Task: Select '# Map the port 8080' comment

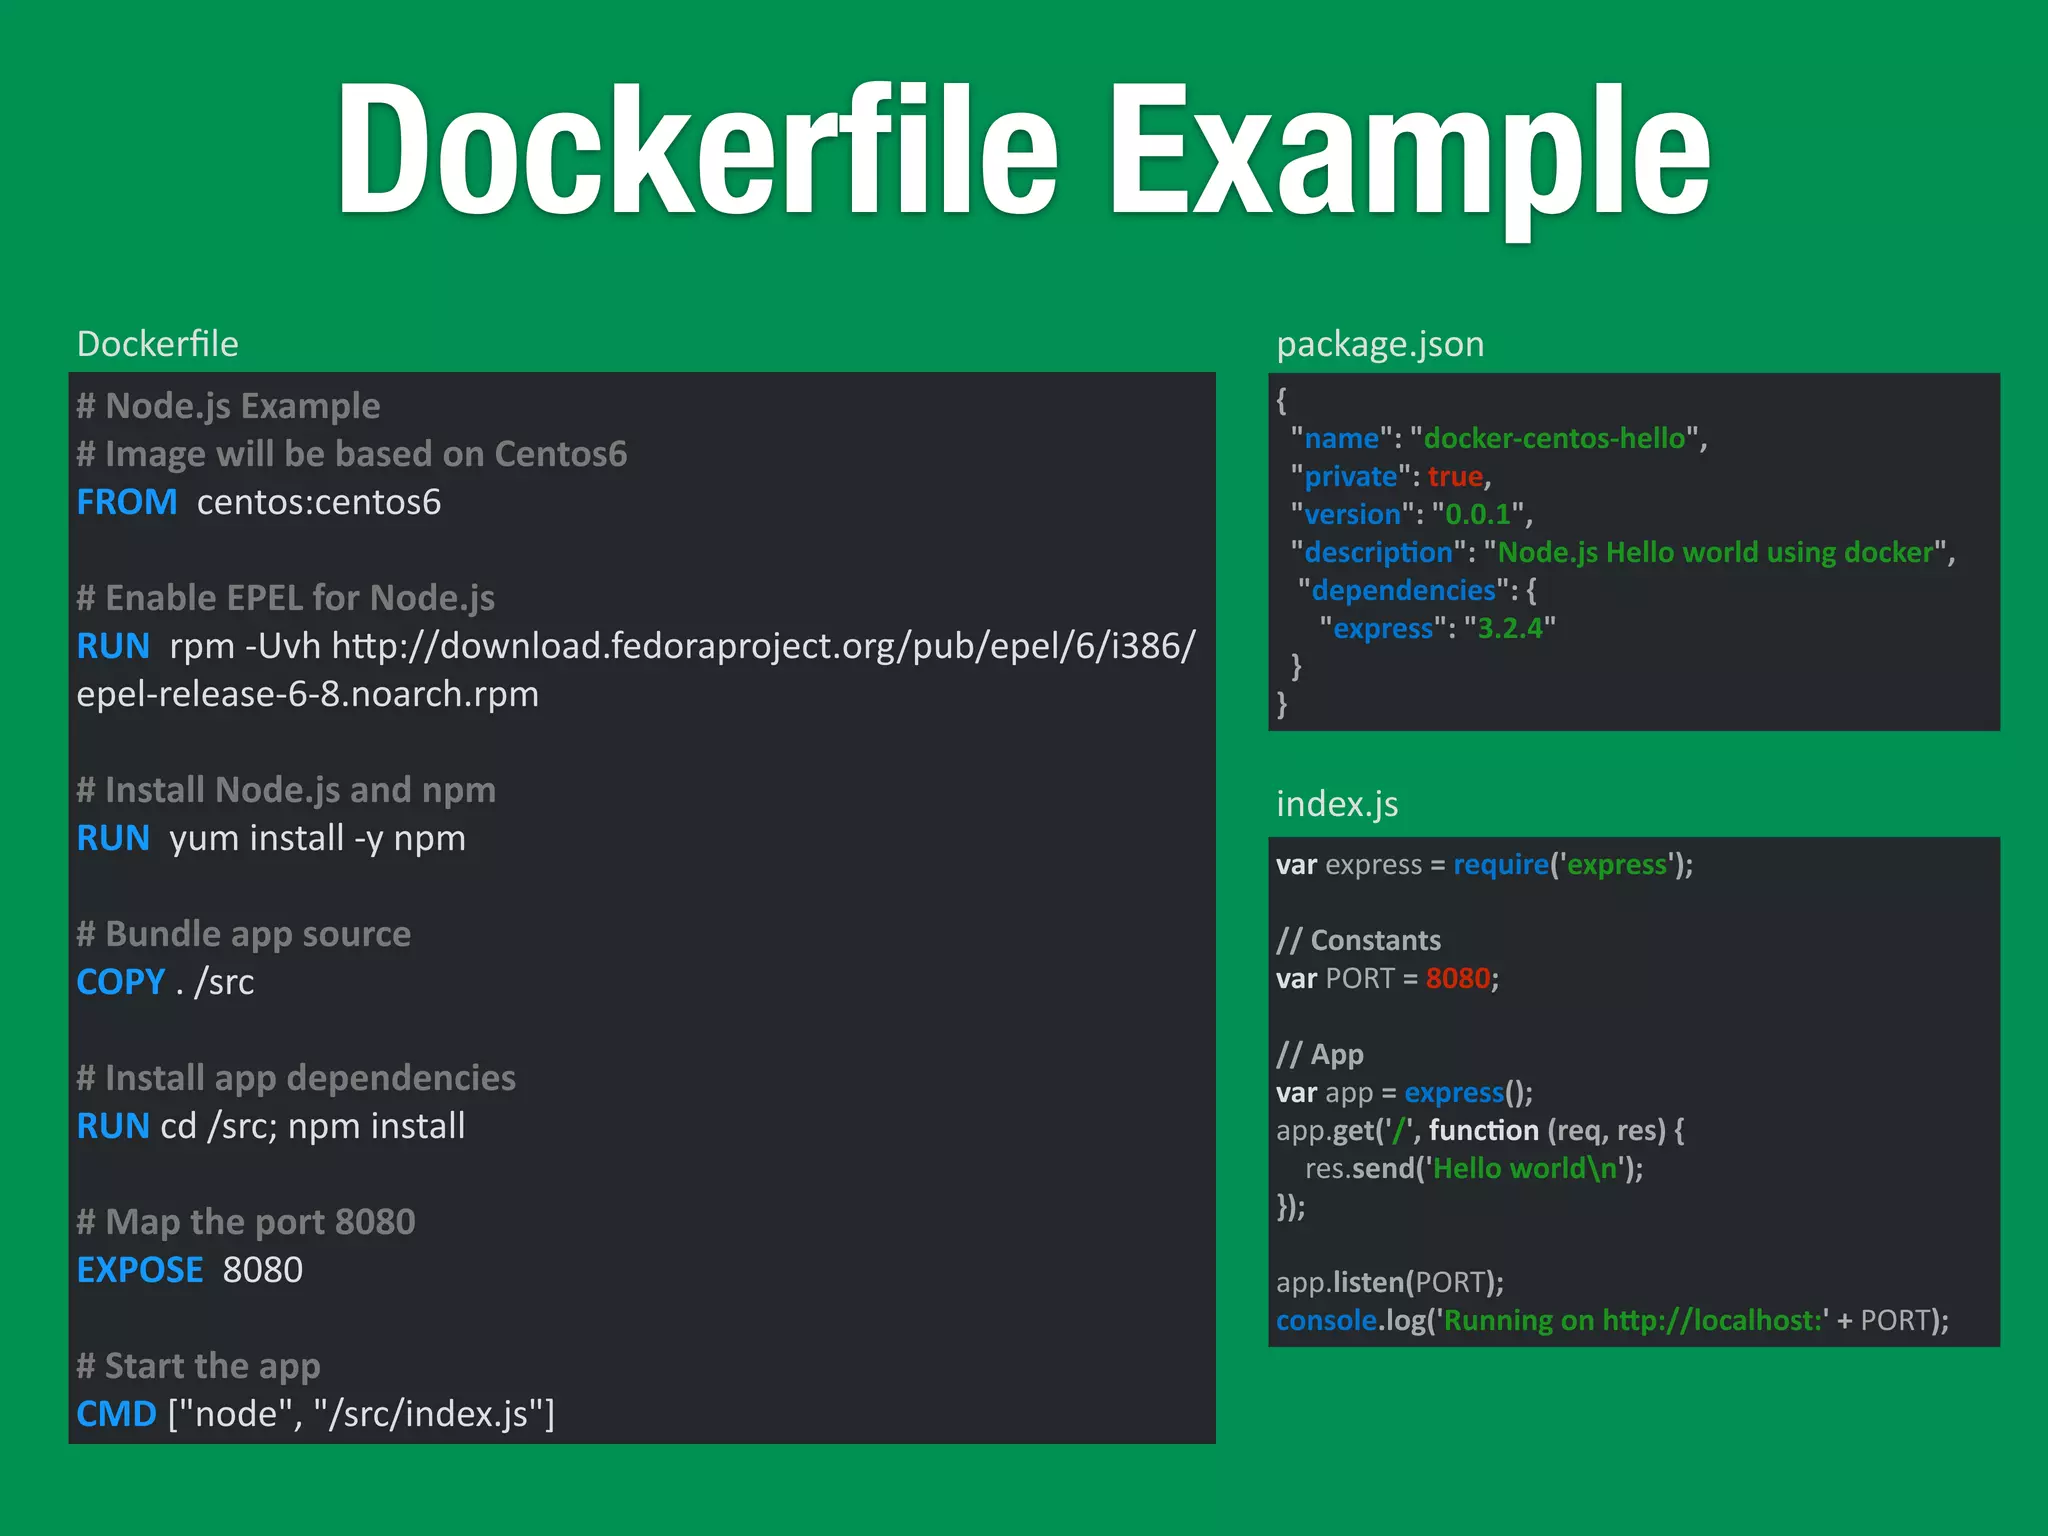Action: 246,1222
